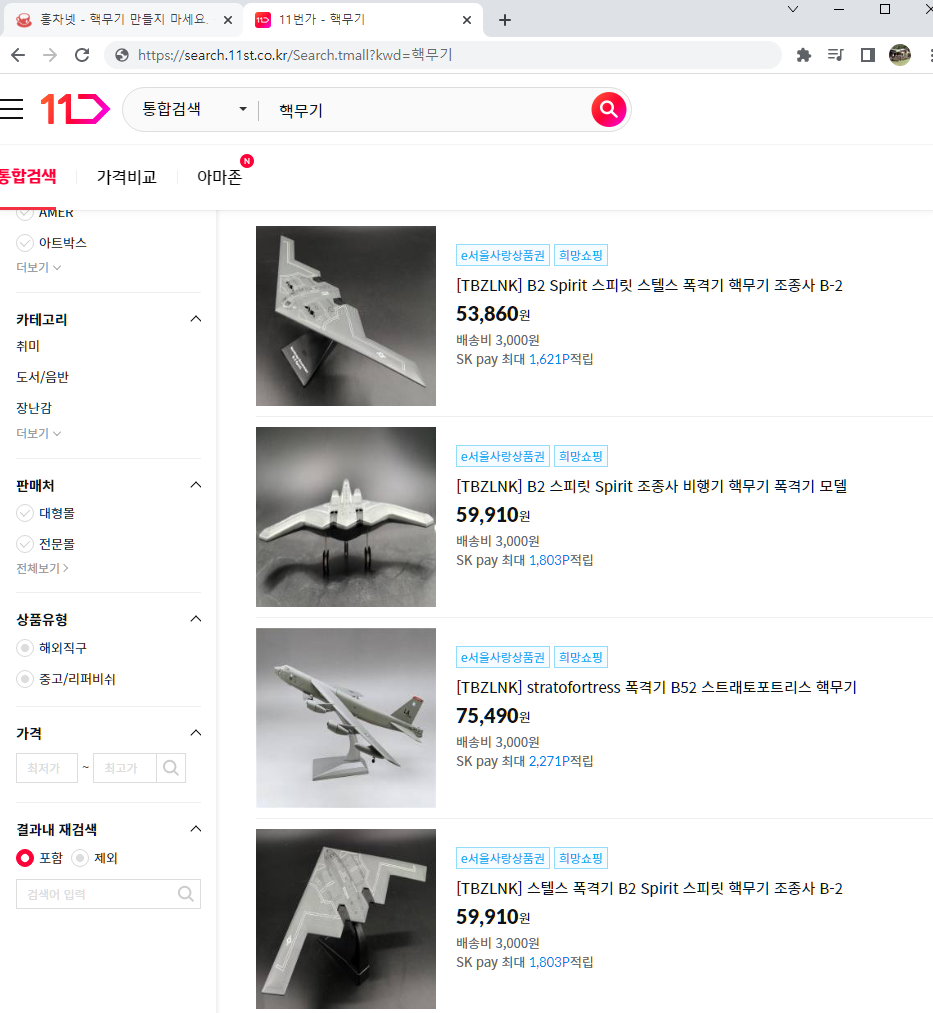Open the last B2 Spirit thumbnail
The width and height of the screenshot is (933, 1013).
(x=346, y=919)
